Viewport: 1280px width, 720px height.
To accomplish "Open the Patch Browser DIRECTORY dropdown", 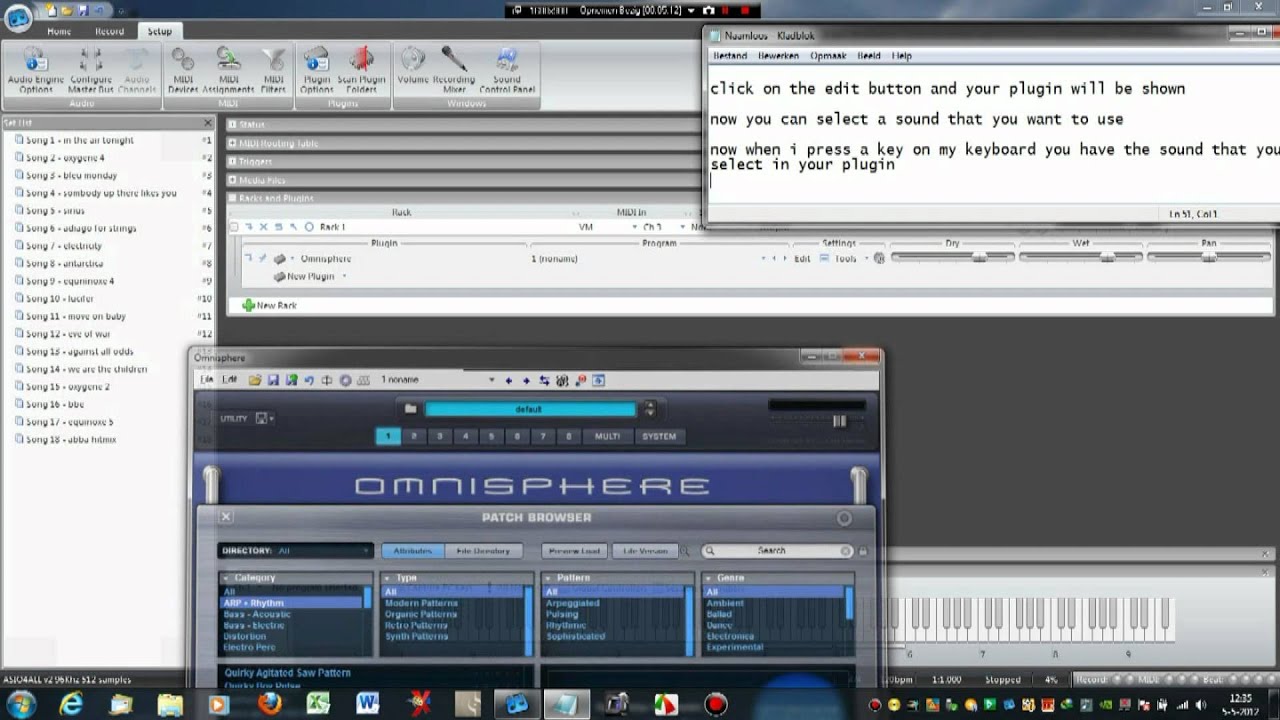I will click(295, 551).
